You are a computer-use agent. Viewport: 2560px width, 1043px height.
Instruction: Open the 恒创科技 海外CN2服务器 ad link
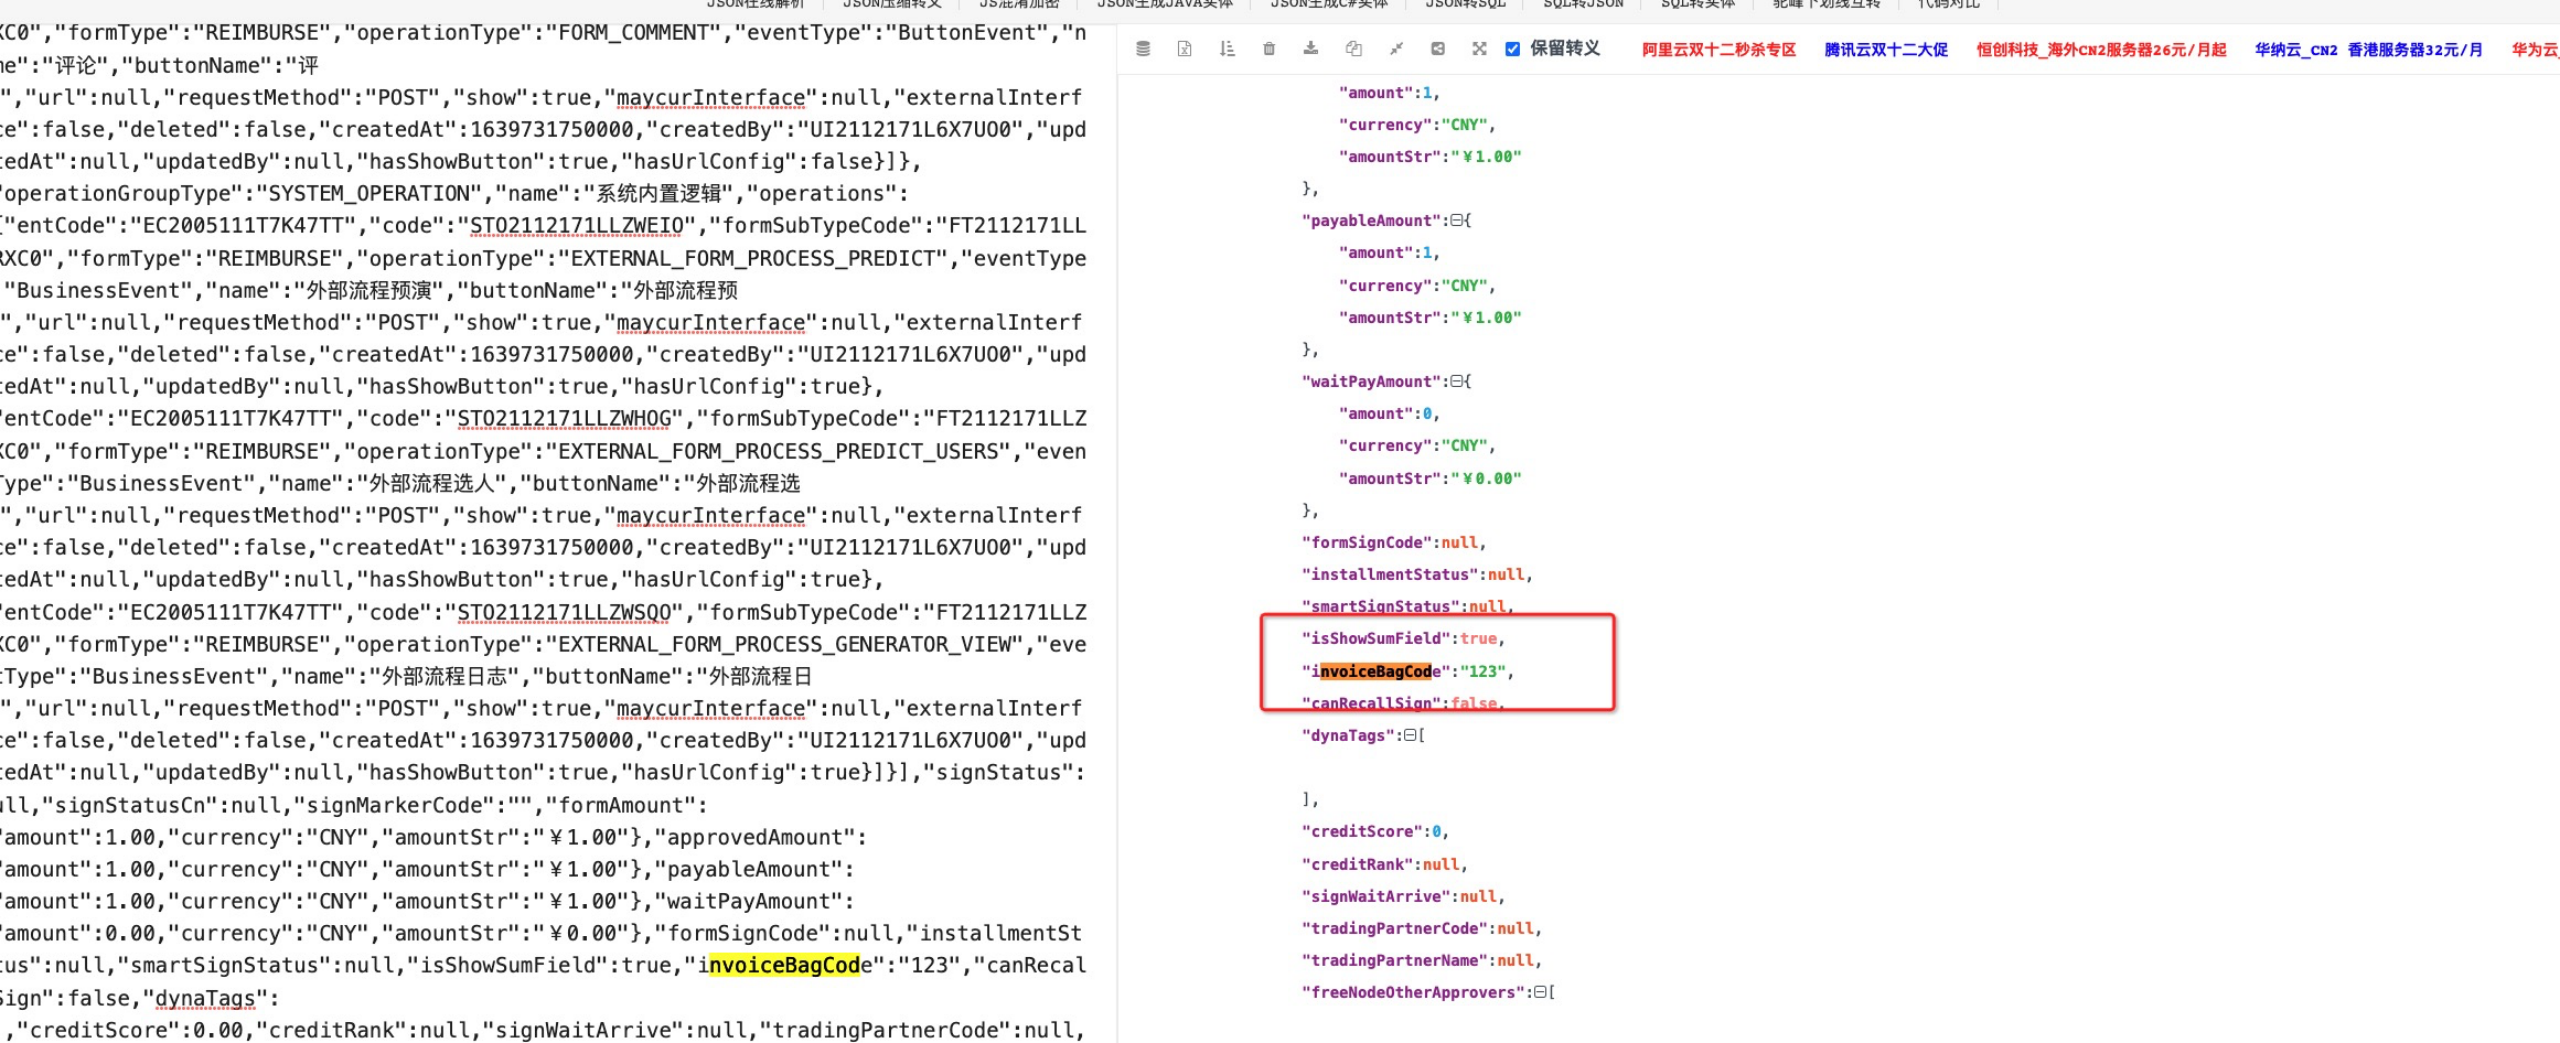coord(2100,49)
